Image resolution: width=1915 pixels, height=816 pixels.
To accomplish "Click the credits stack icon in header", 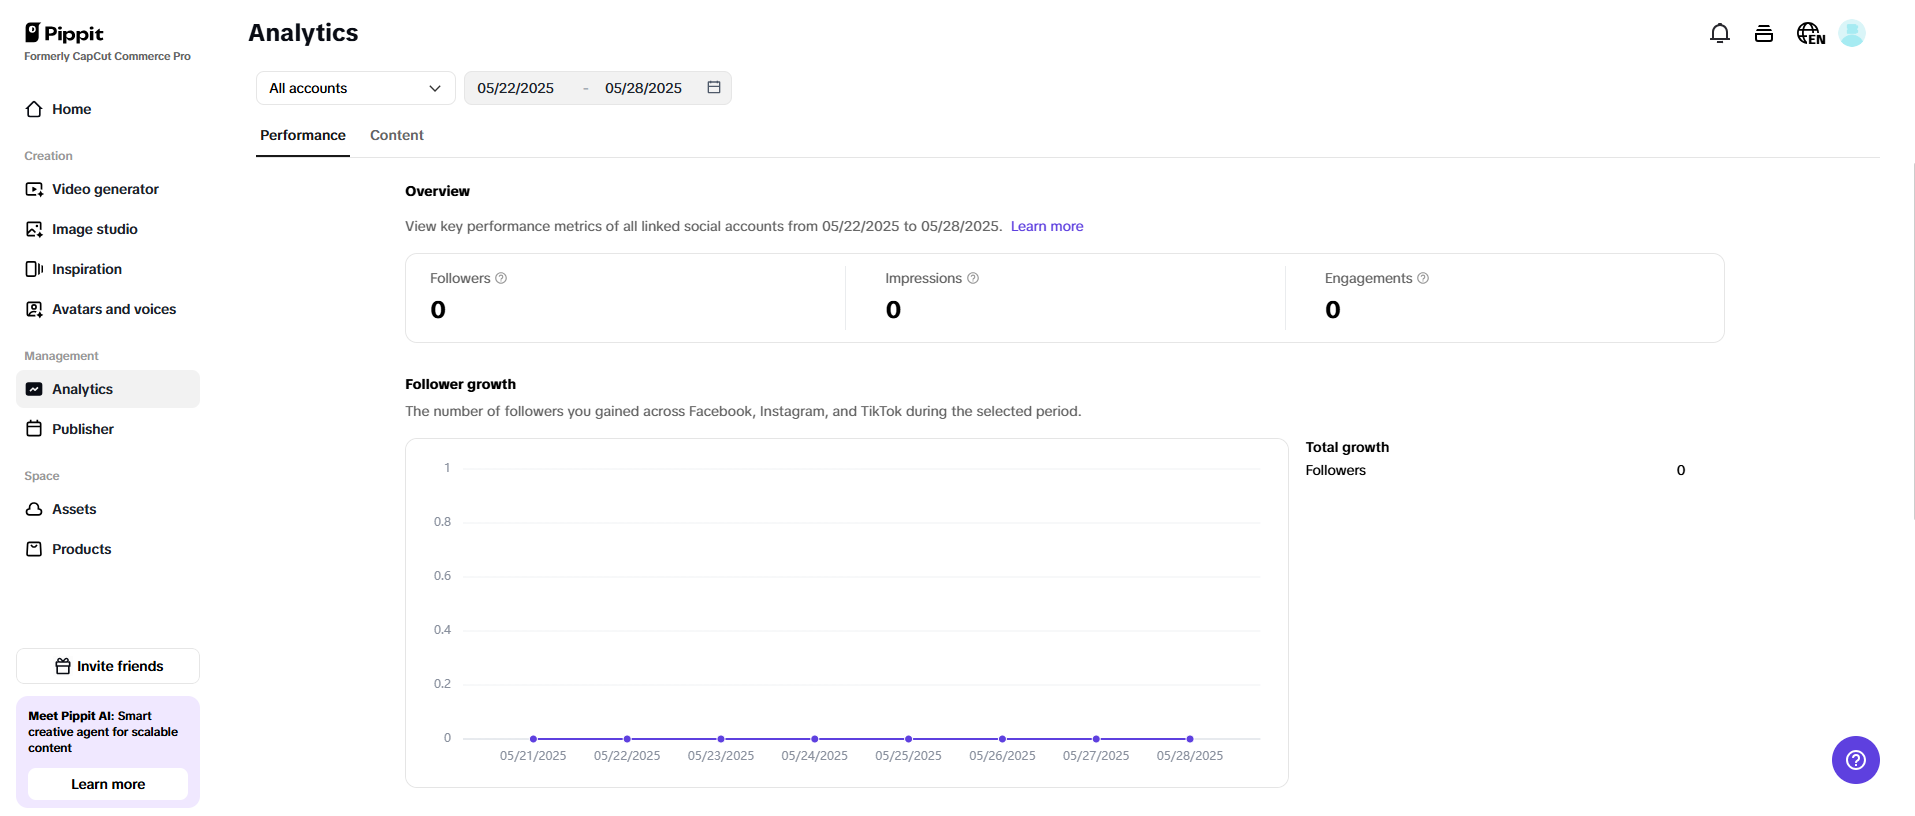I will pyautogui.click(x=1763, y=34).
